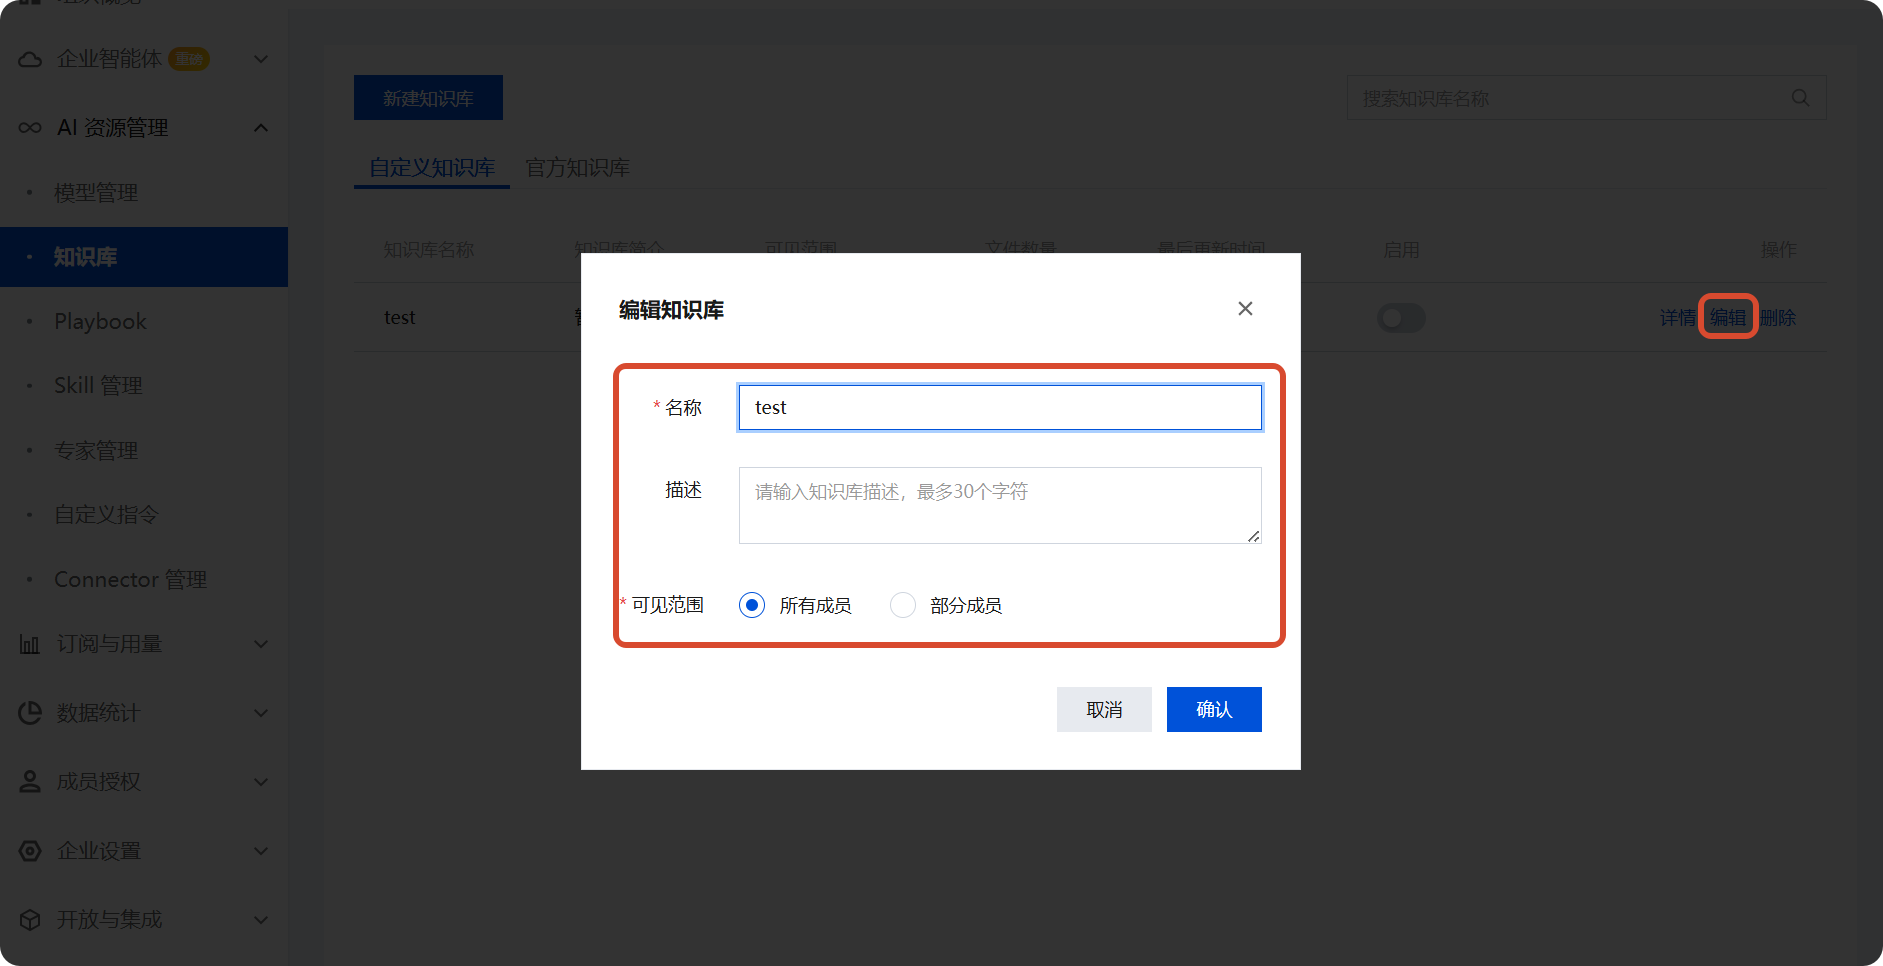Click the 操作 column header
Image resolution: width=1883 pixels, height=966 pixels.
click(x=1778, y=250)
